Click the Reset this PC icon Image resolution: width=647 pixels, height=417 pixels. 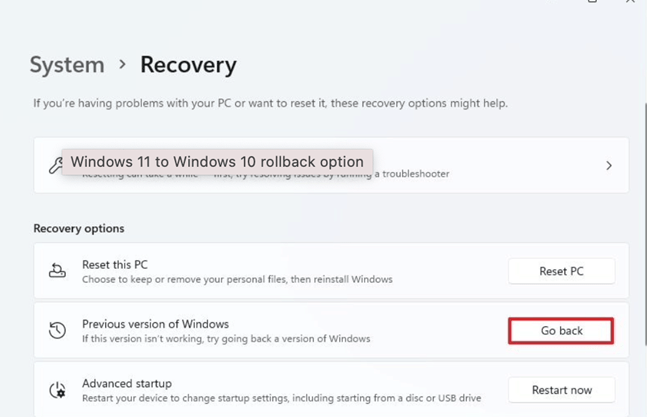tap(57, 271)
